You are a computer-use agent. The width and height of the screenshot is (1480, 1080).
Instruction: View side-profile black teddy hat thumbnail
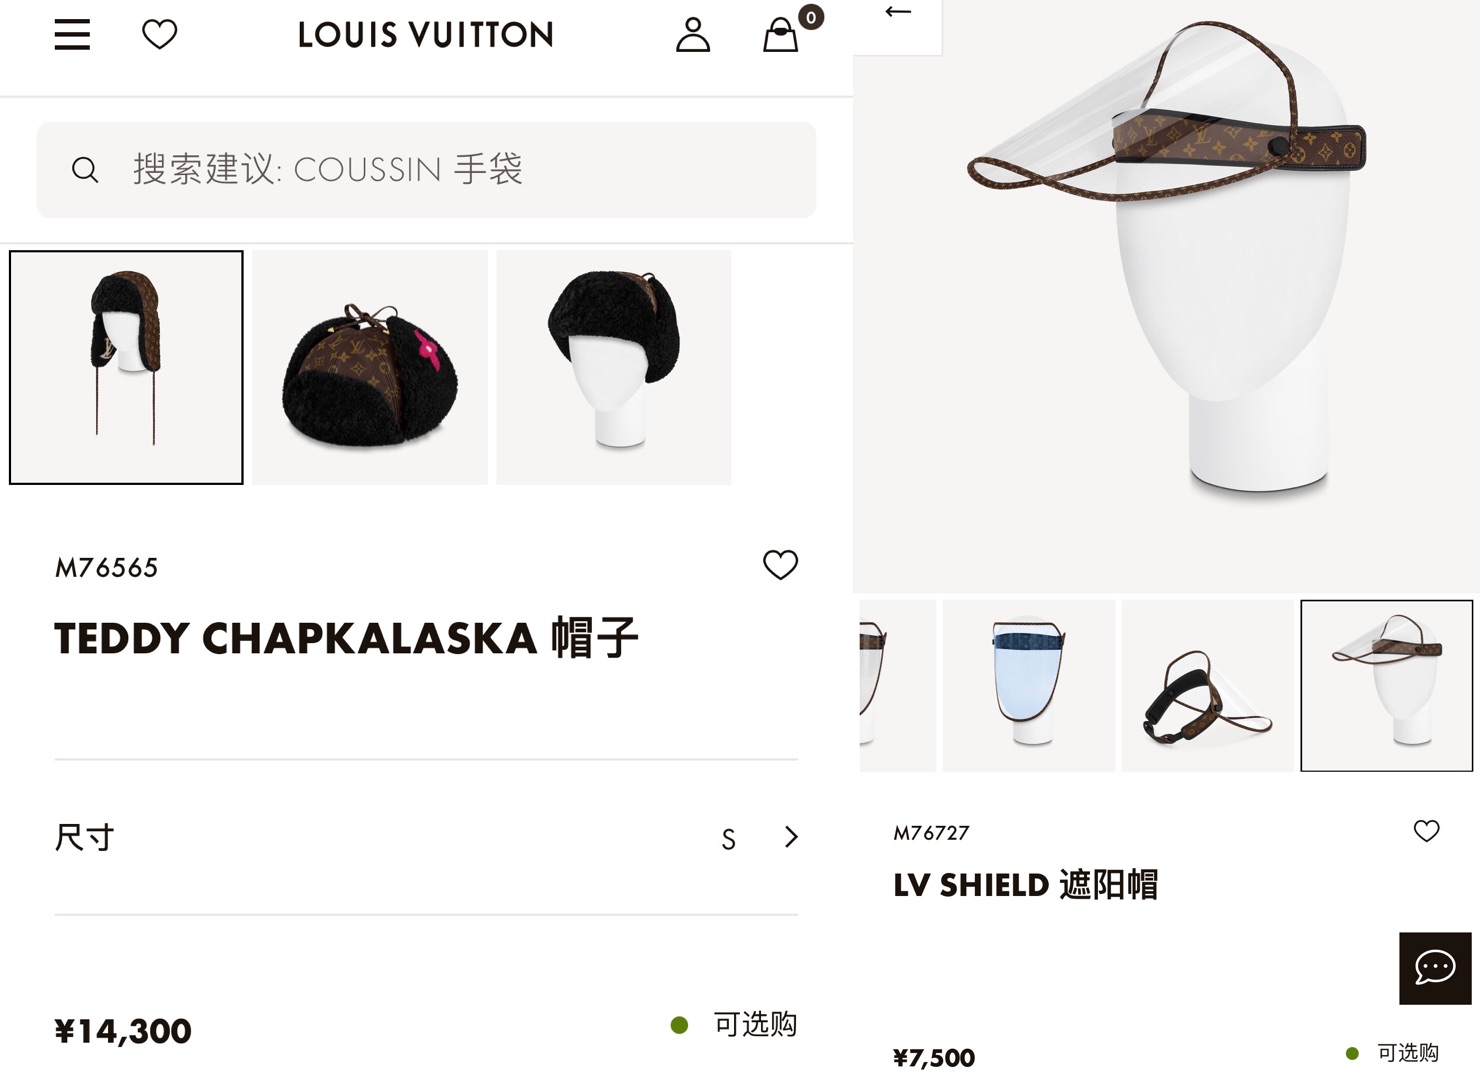[614, 367]
